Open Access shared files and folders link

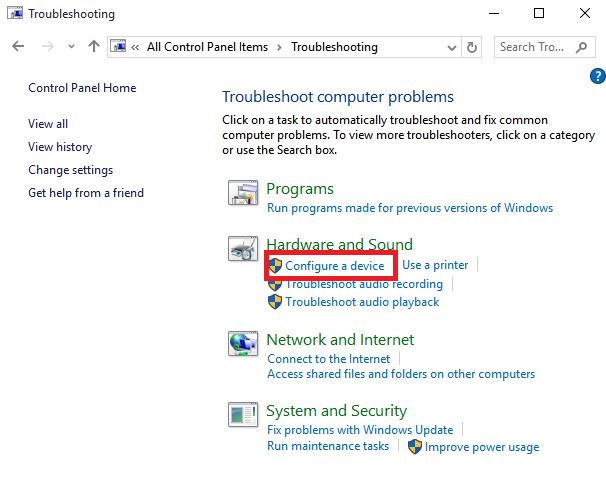(401, 374)
